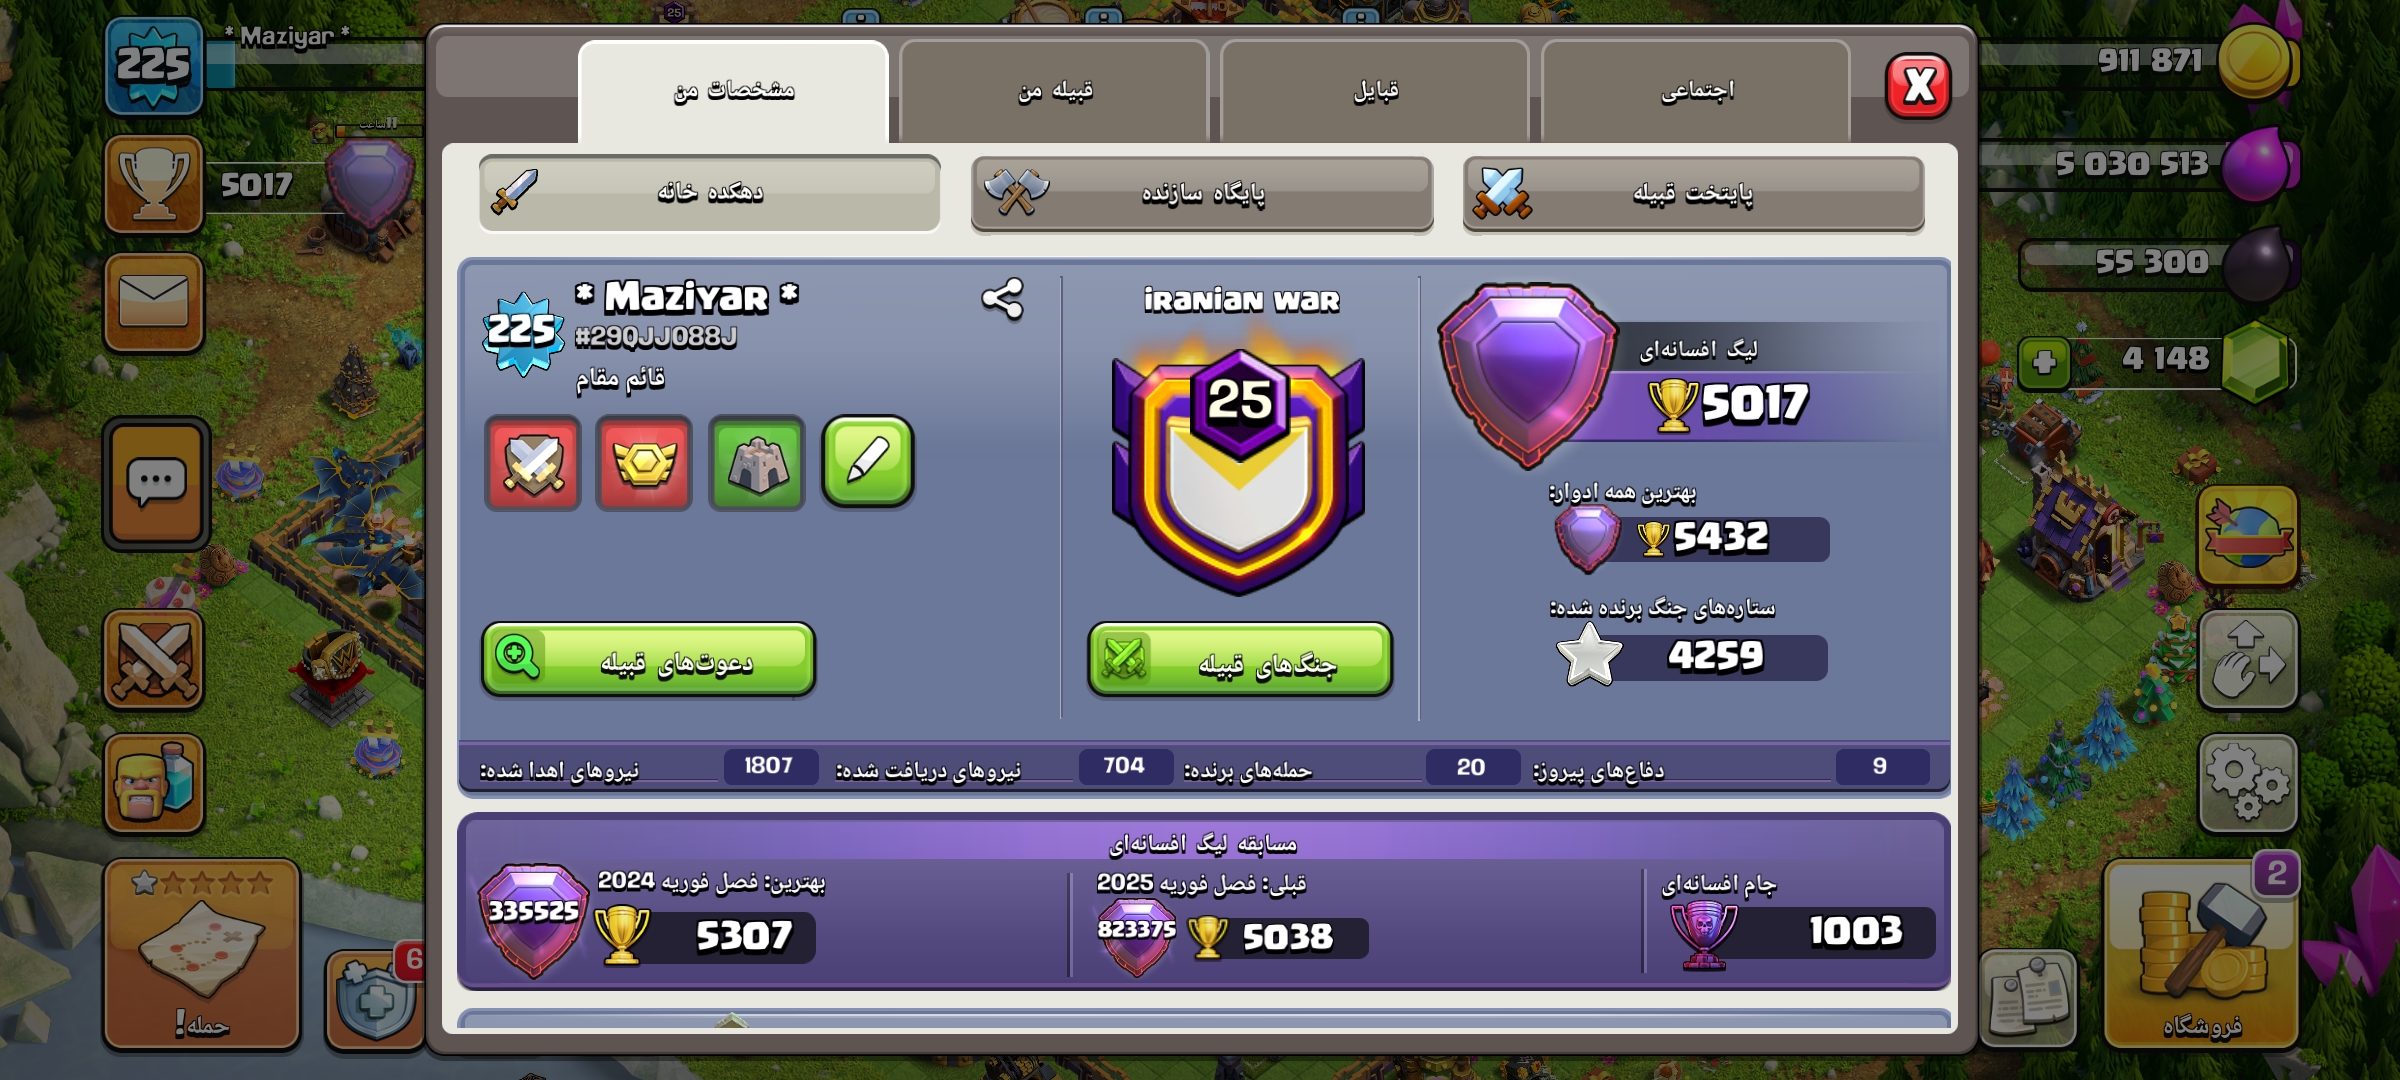Click the gold helmet red badge
The height and width of the screenshot is (1080, 2400).
tap(644, 463)
